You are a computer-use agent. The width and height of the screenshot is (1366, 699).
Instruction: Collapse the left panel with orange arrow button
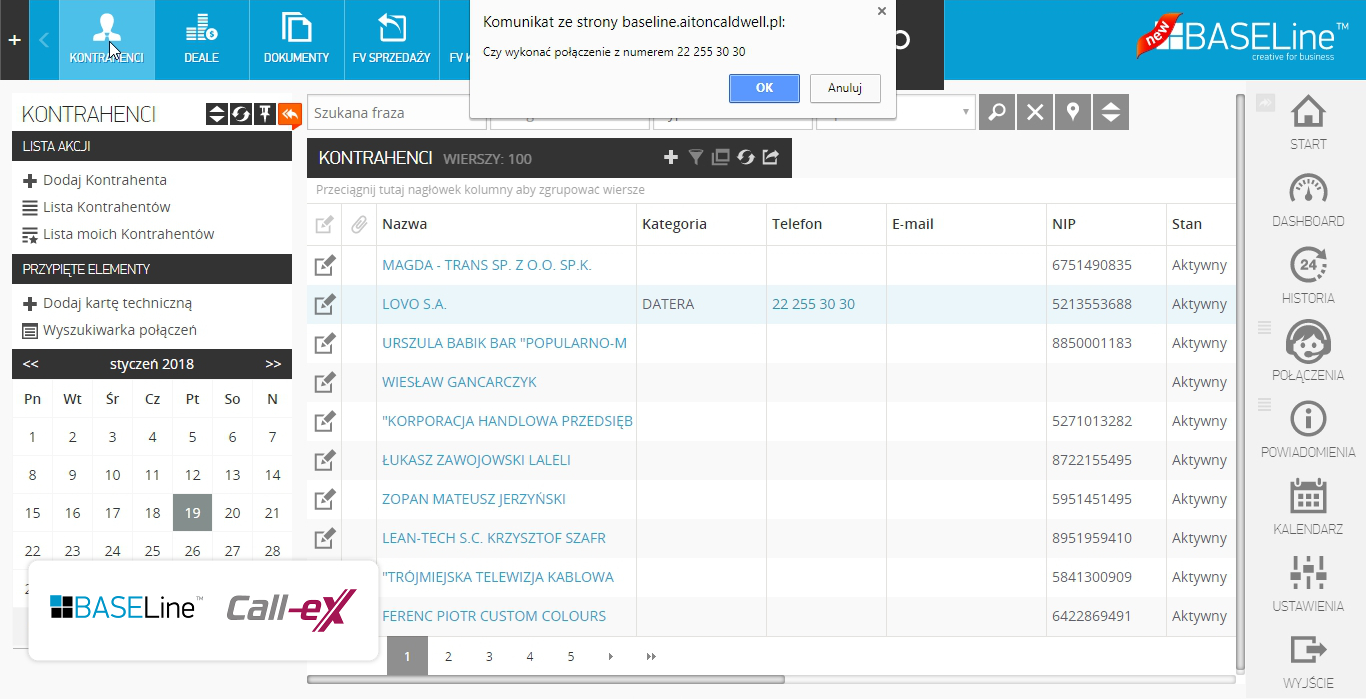[289, 114]
